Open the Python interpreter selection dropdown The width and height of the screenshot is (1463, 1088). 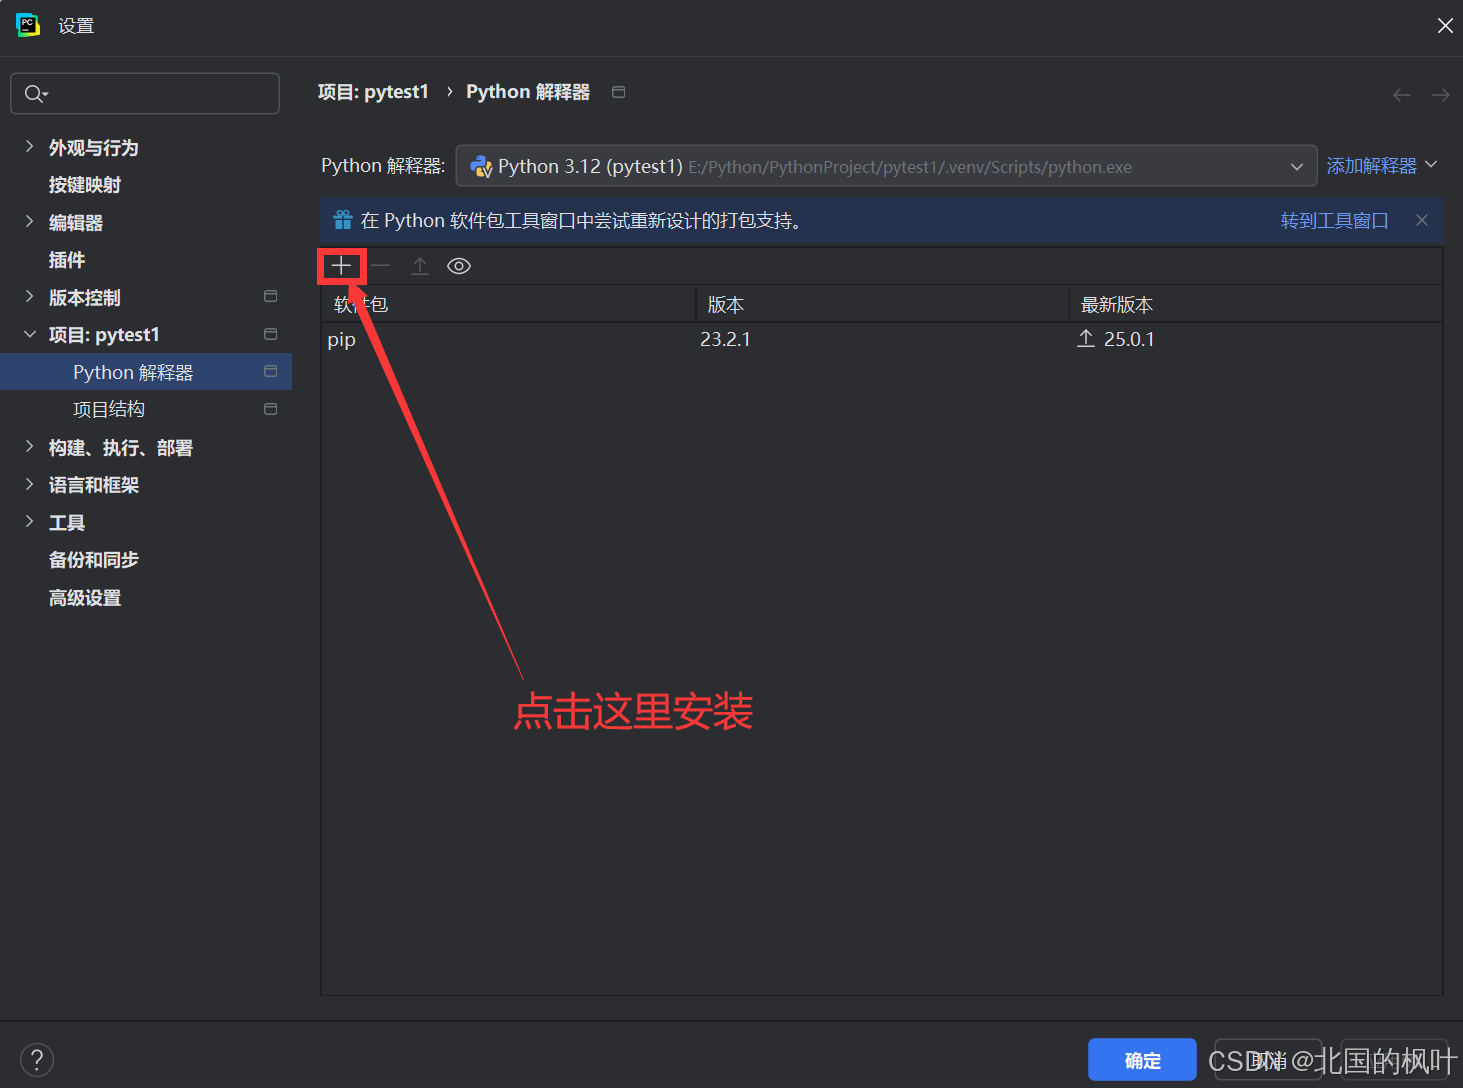(1297, 166)
